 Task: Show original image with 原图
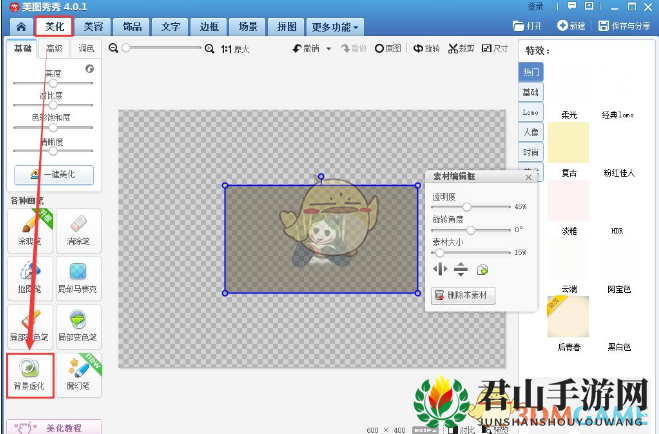pyautogui.click(x=388, y=49)
